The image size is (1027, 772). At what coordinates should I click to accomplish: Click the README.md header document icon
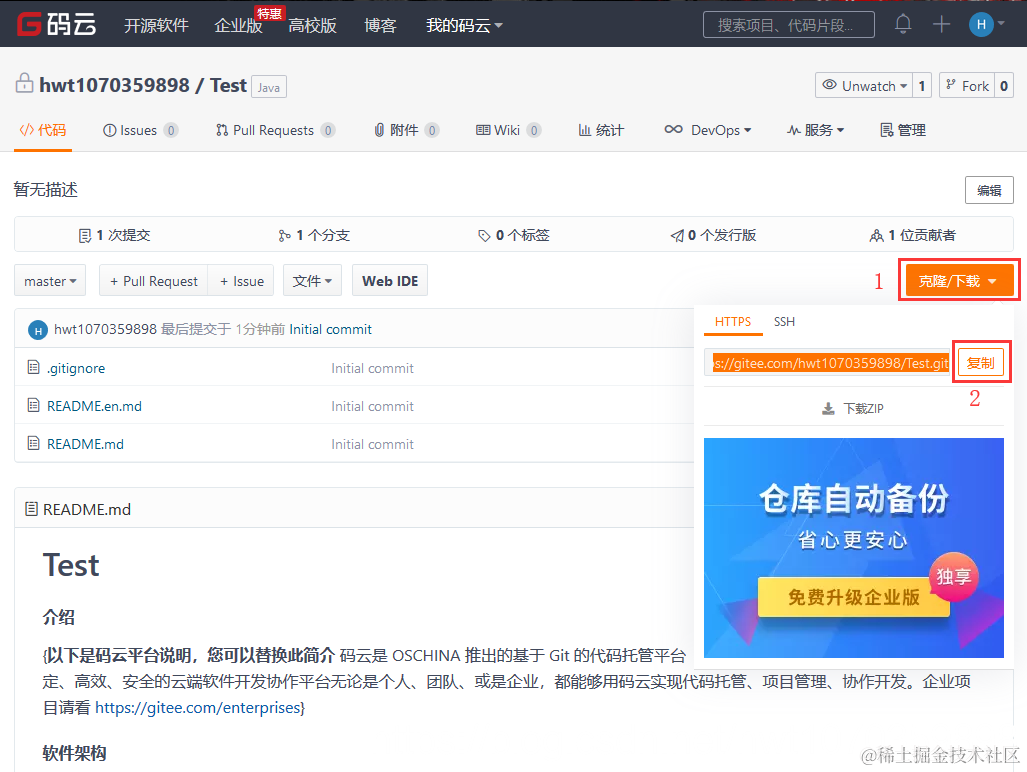coord(31,509)
